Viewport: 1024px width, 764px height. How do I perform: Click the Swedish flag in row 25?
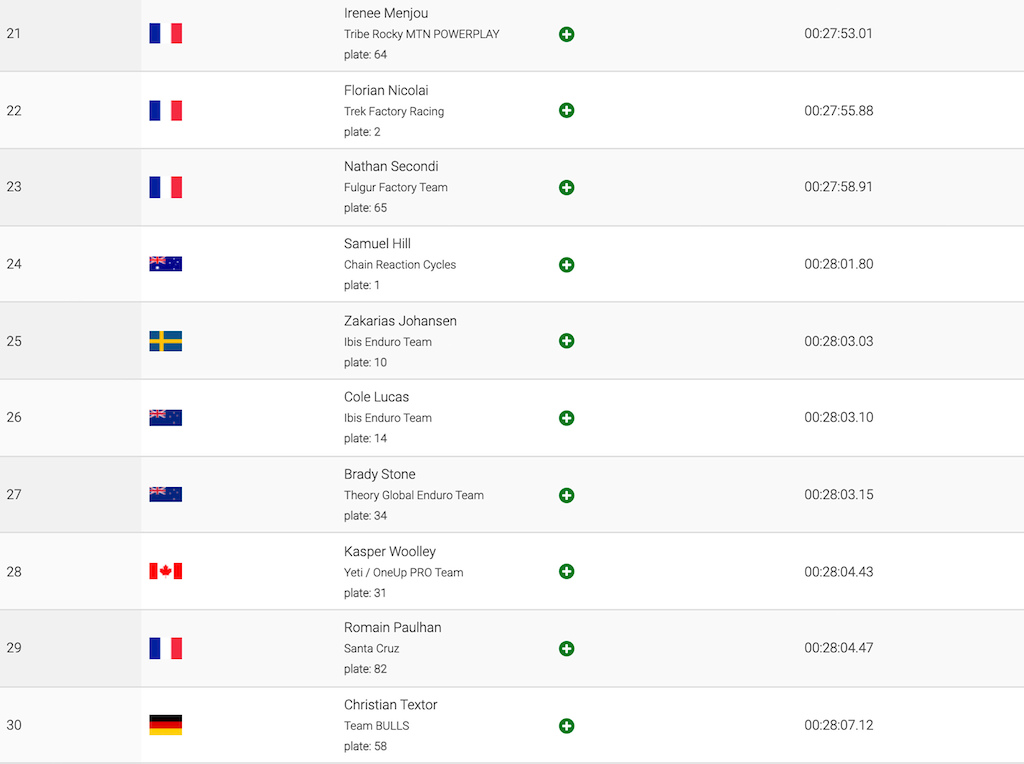tap(165, 341)
